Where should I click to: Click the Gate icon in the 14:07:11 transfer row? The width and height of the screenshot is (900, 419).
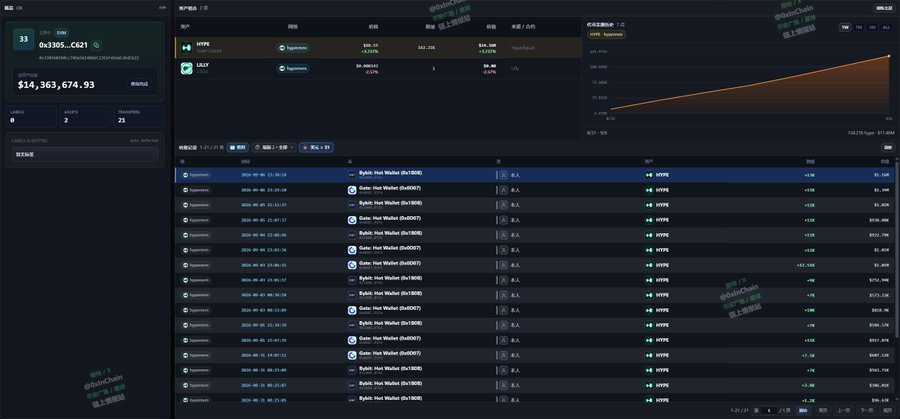tap(352, 355)
